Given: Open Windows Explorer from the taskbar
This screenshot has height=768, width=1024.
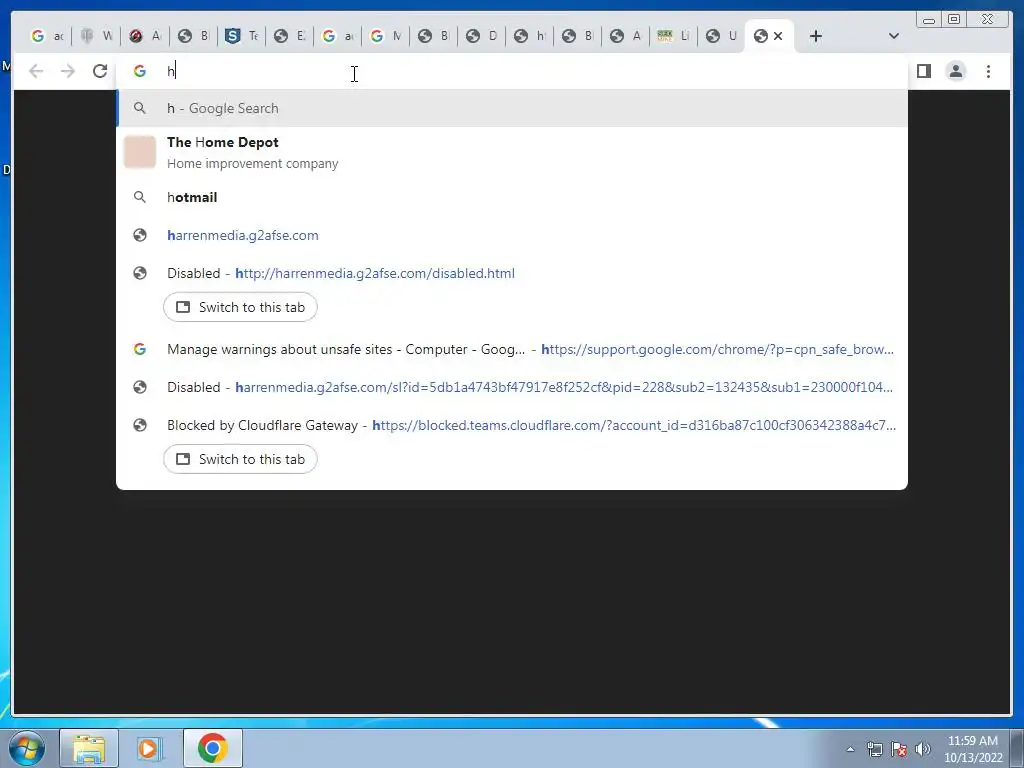Looking at the screenshot, I should [89, 748].
